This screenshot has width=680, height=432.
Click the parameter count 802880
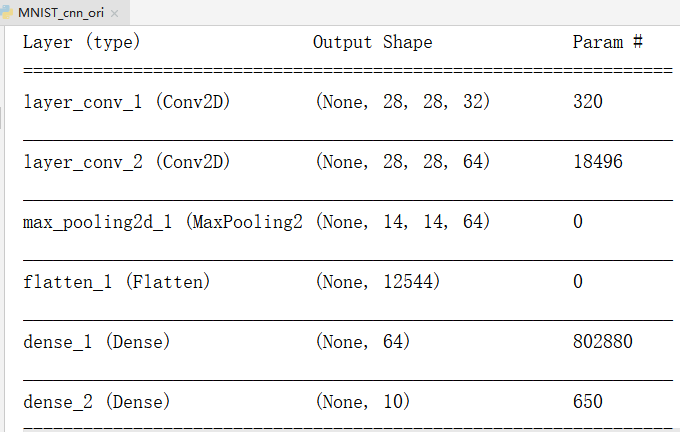[603, 341]
